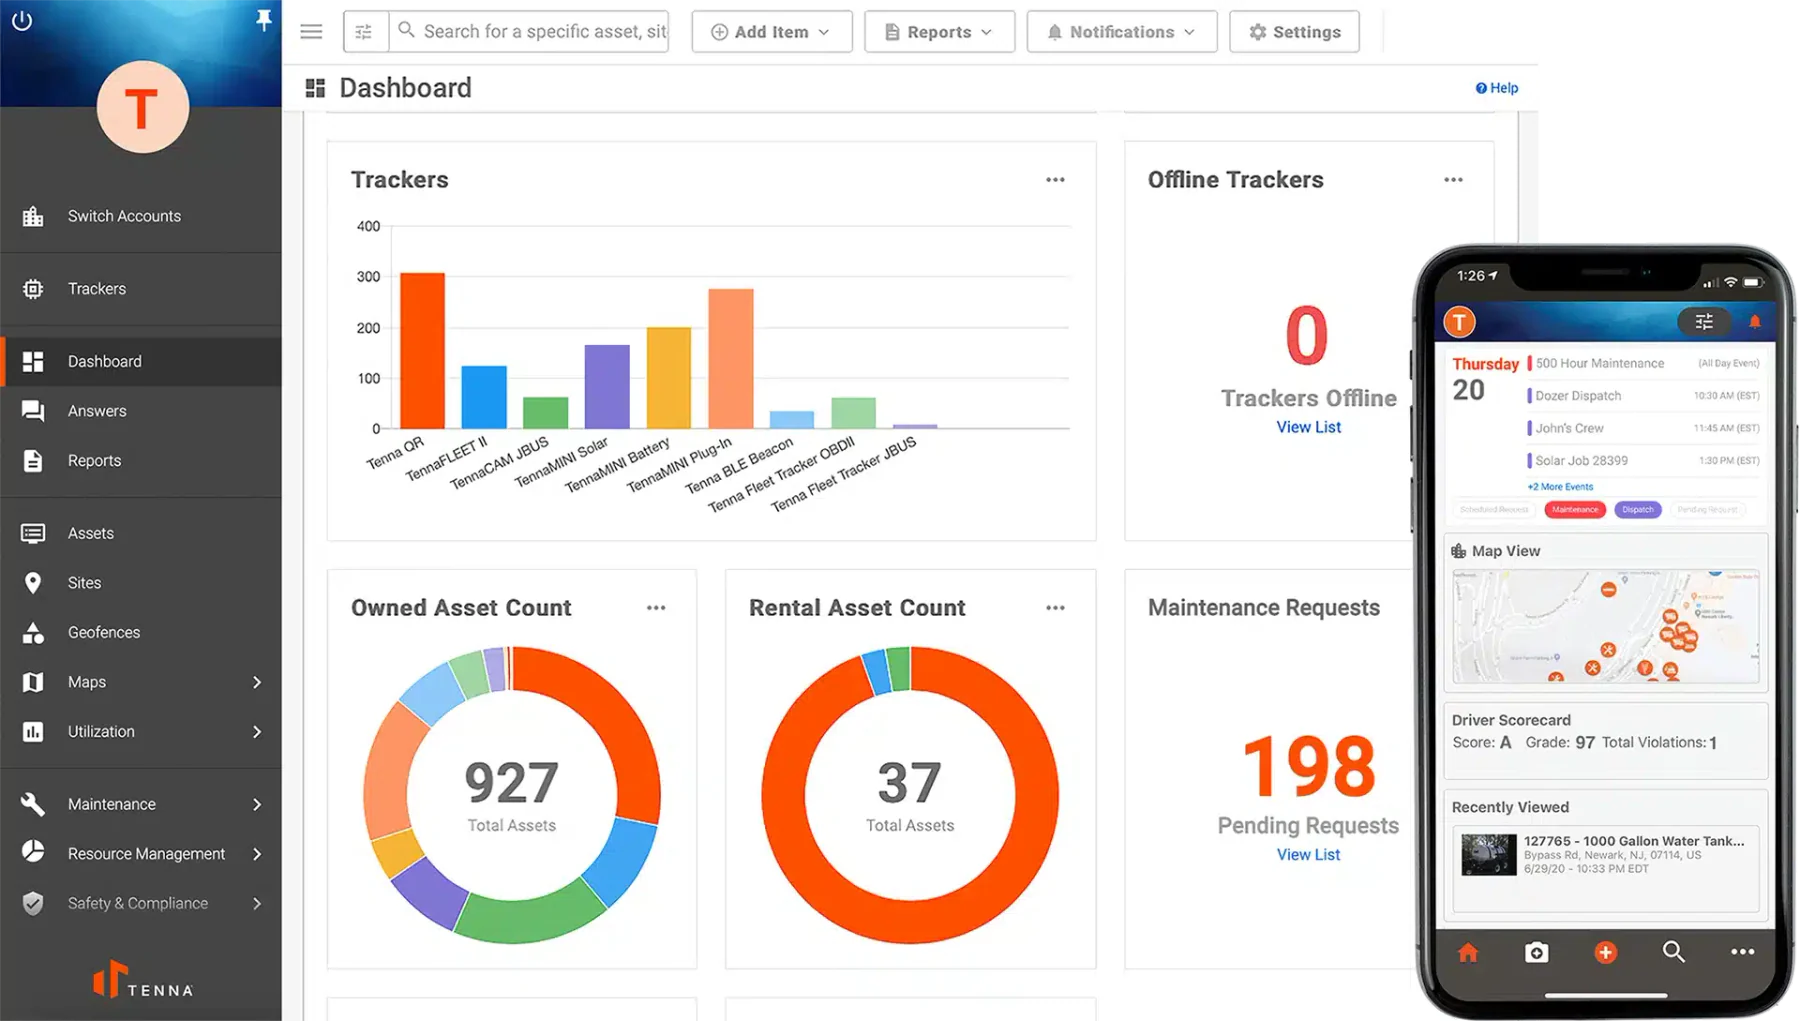Screen dimensions: 1800x1021
Task: Toggle the hamburger menu icon
Action: point(311,31)
